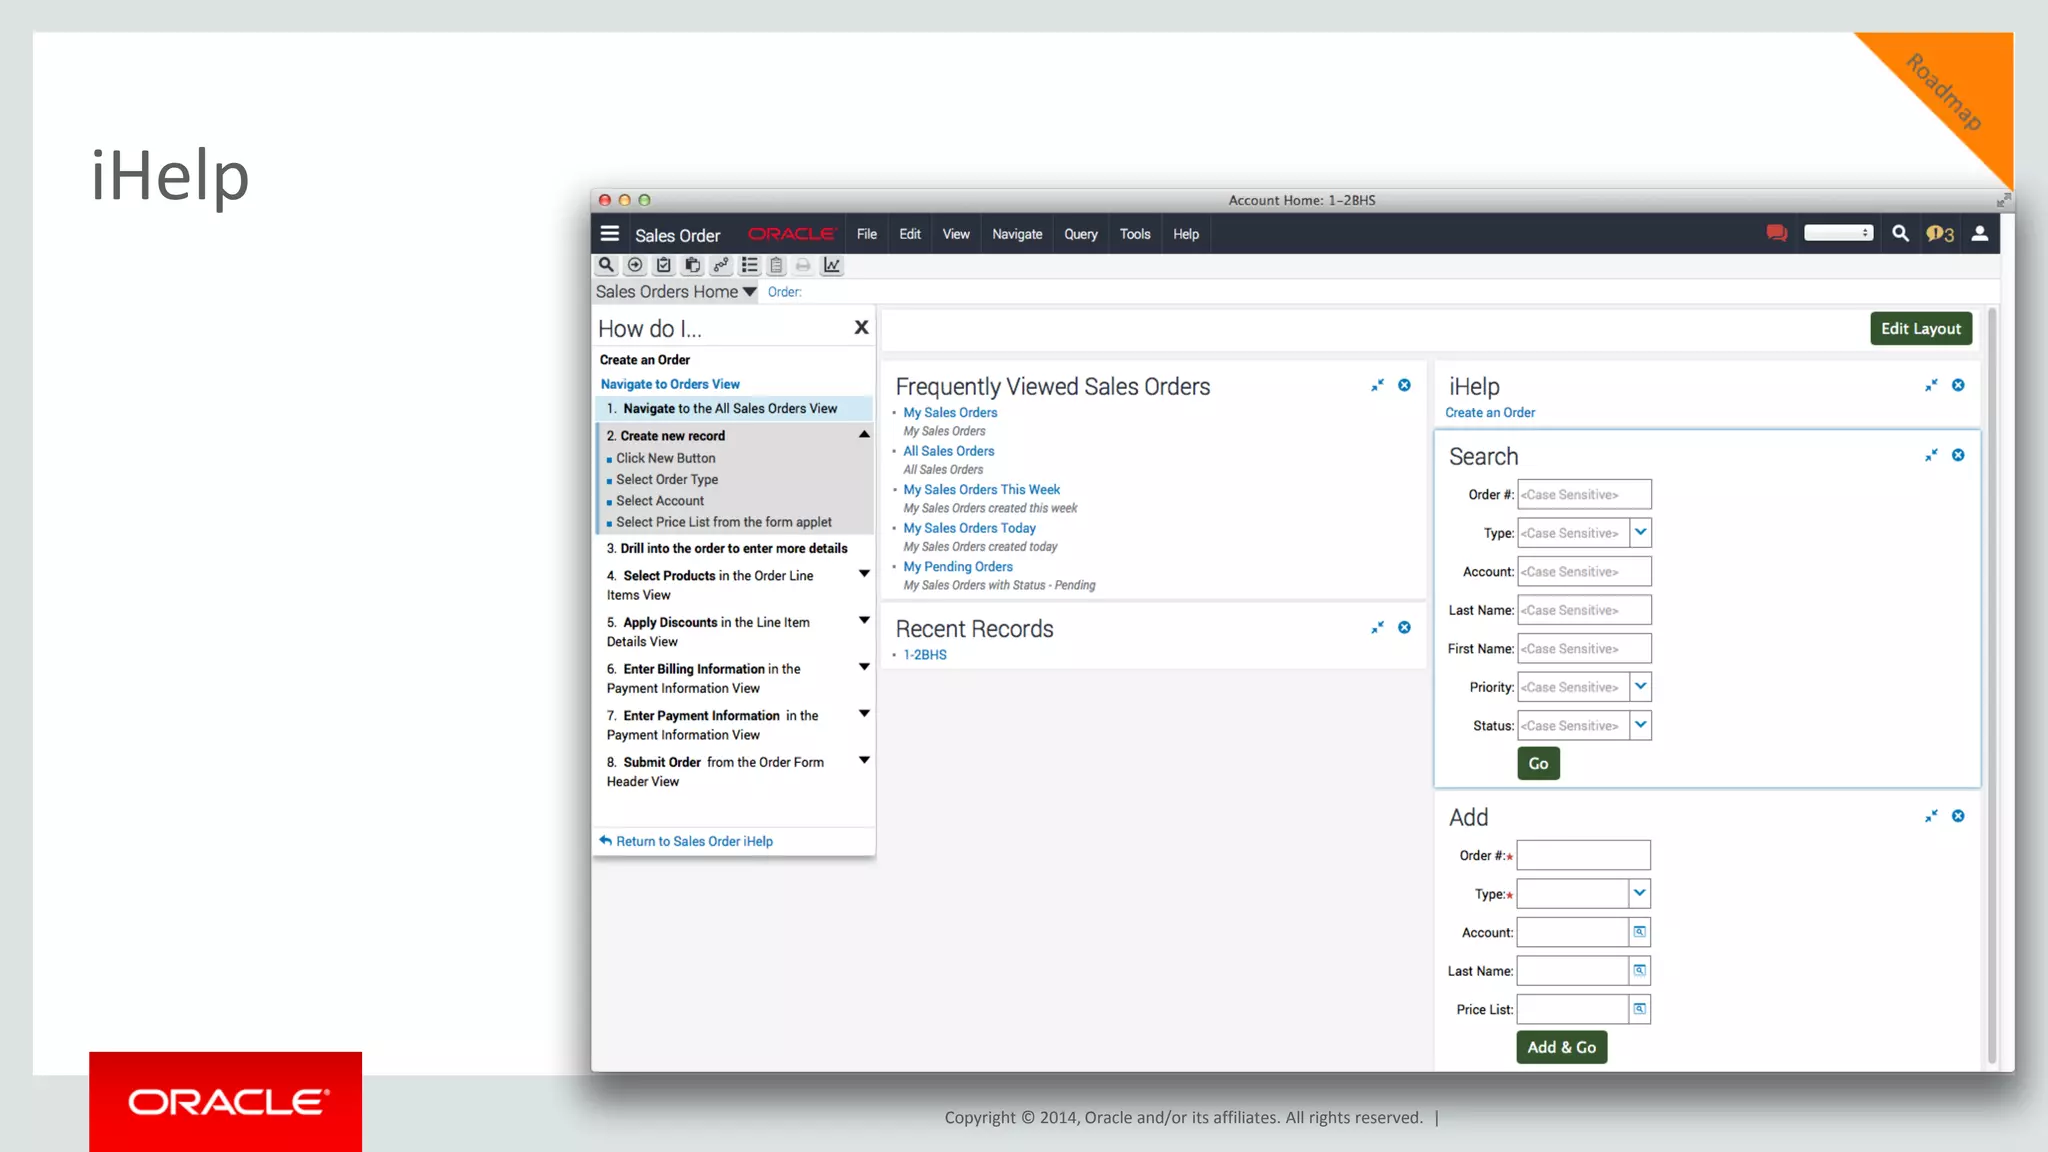The height and width of the screenshot is (1152, 2048).
Task: Click the red chat bubble icon
Action: (x=1776, y=233)
